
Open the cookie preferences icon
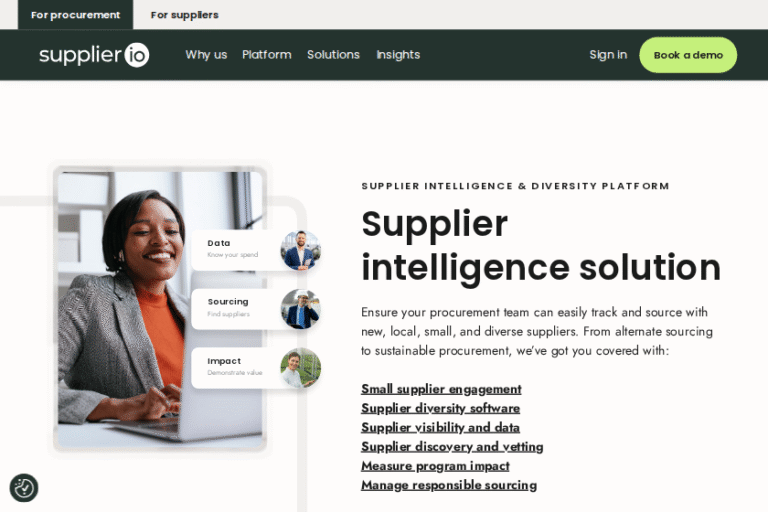point(24,488)
